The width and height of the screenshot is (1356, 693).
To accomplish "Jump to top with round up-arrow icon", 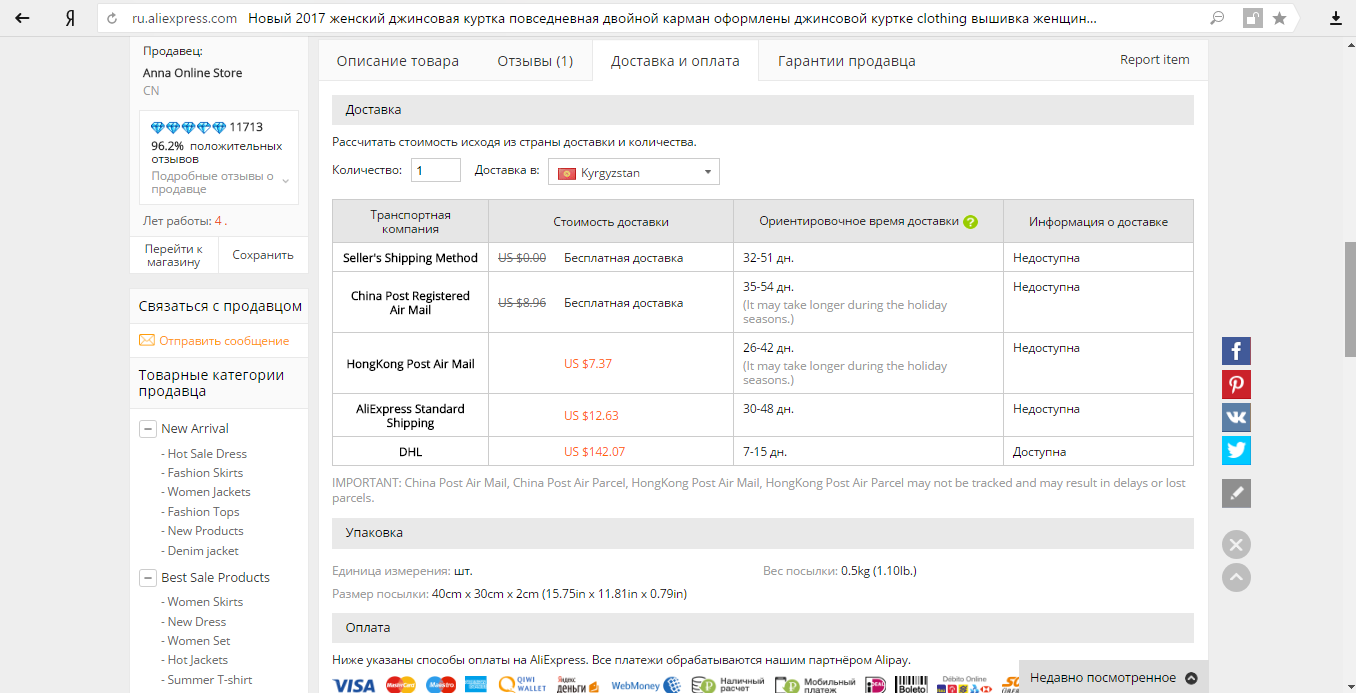I will [x=1236, y=577].
